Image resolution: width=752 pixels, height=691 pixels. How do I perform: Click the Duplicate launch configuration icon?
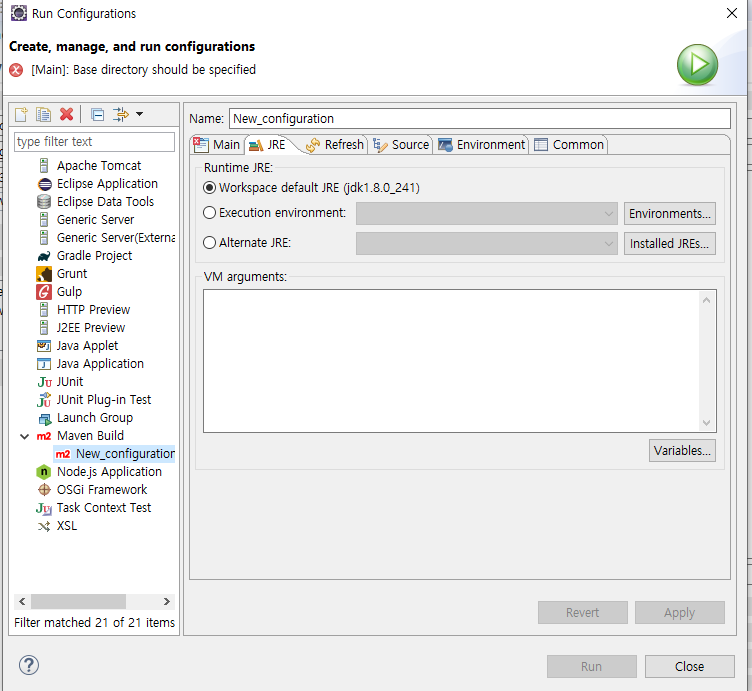coord(44,115)
